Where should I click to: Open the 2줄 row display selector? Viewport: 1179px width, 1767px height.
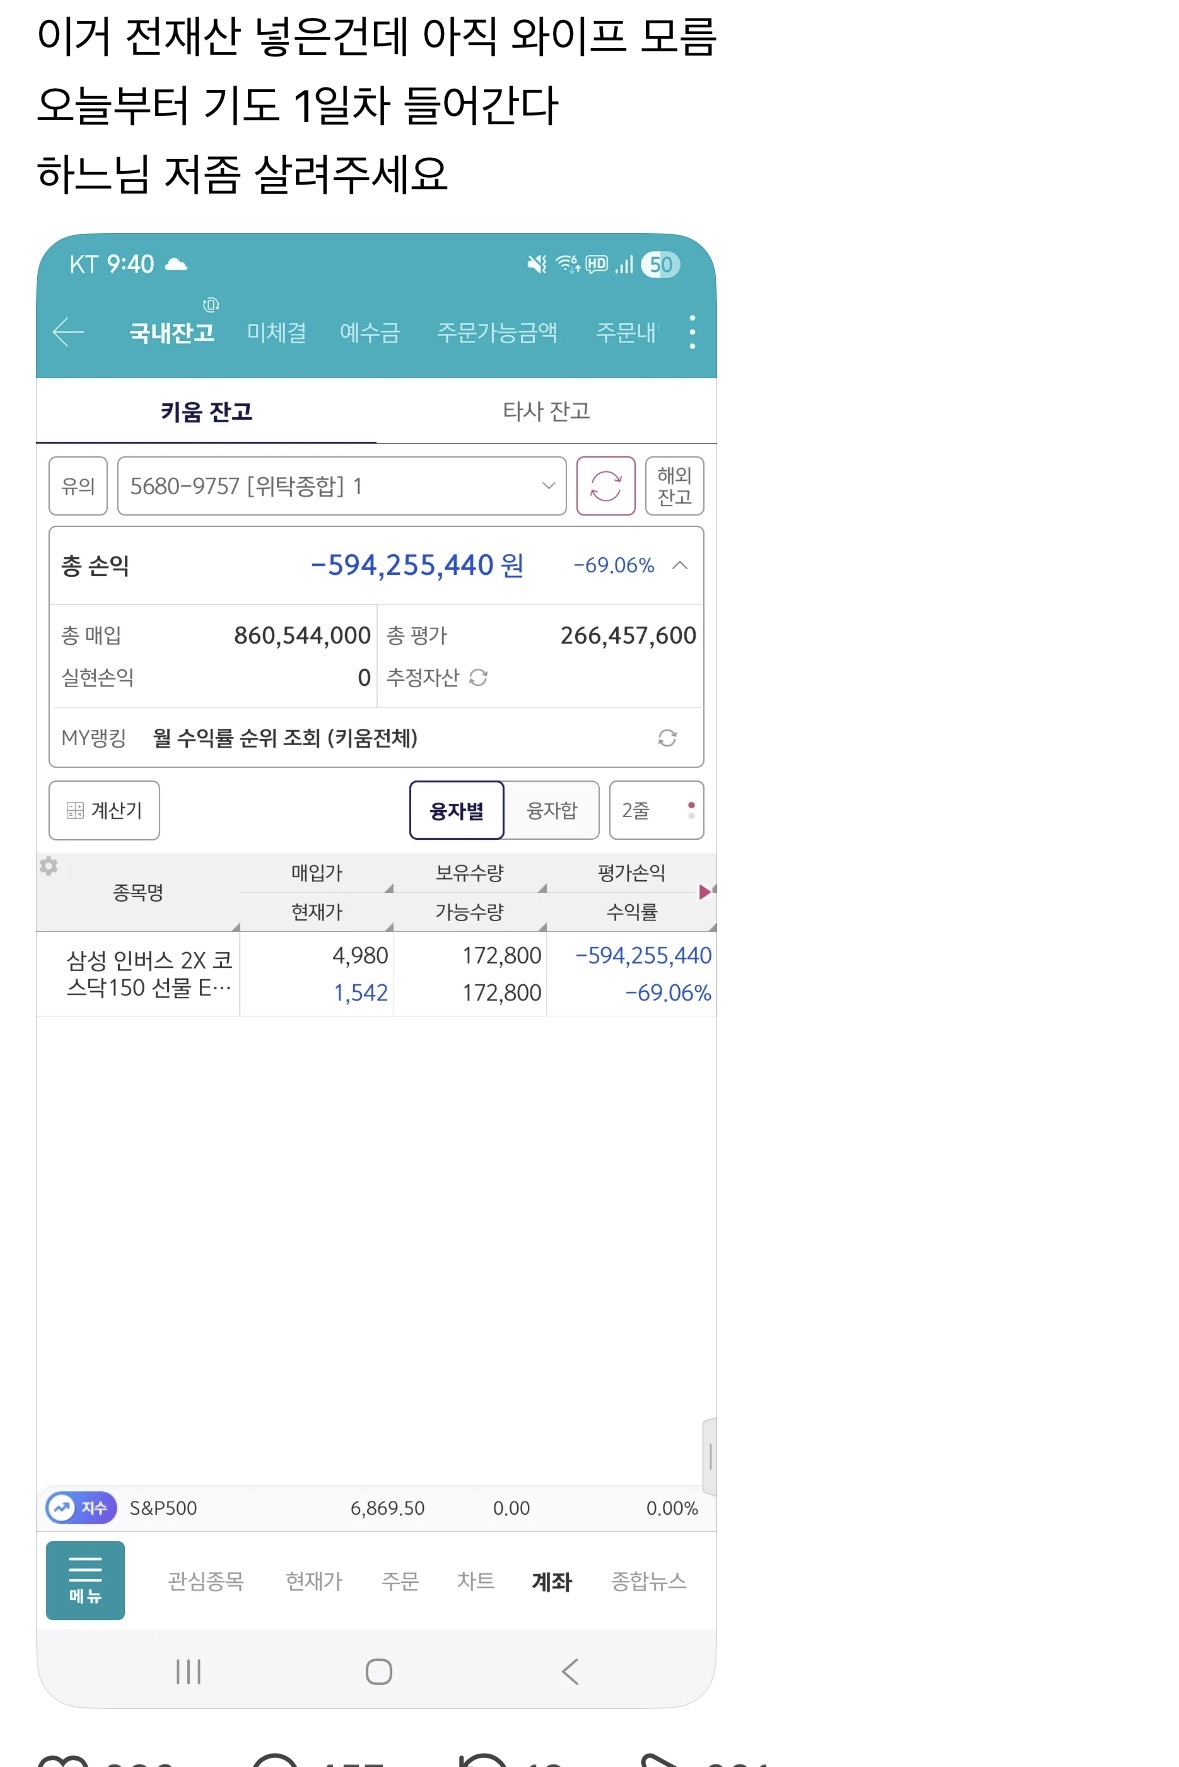point(656,811)
